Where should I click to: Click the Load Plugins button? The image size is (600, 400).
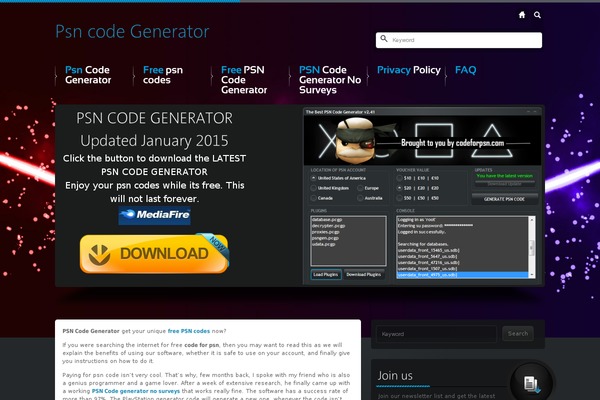(326, 274)
